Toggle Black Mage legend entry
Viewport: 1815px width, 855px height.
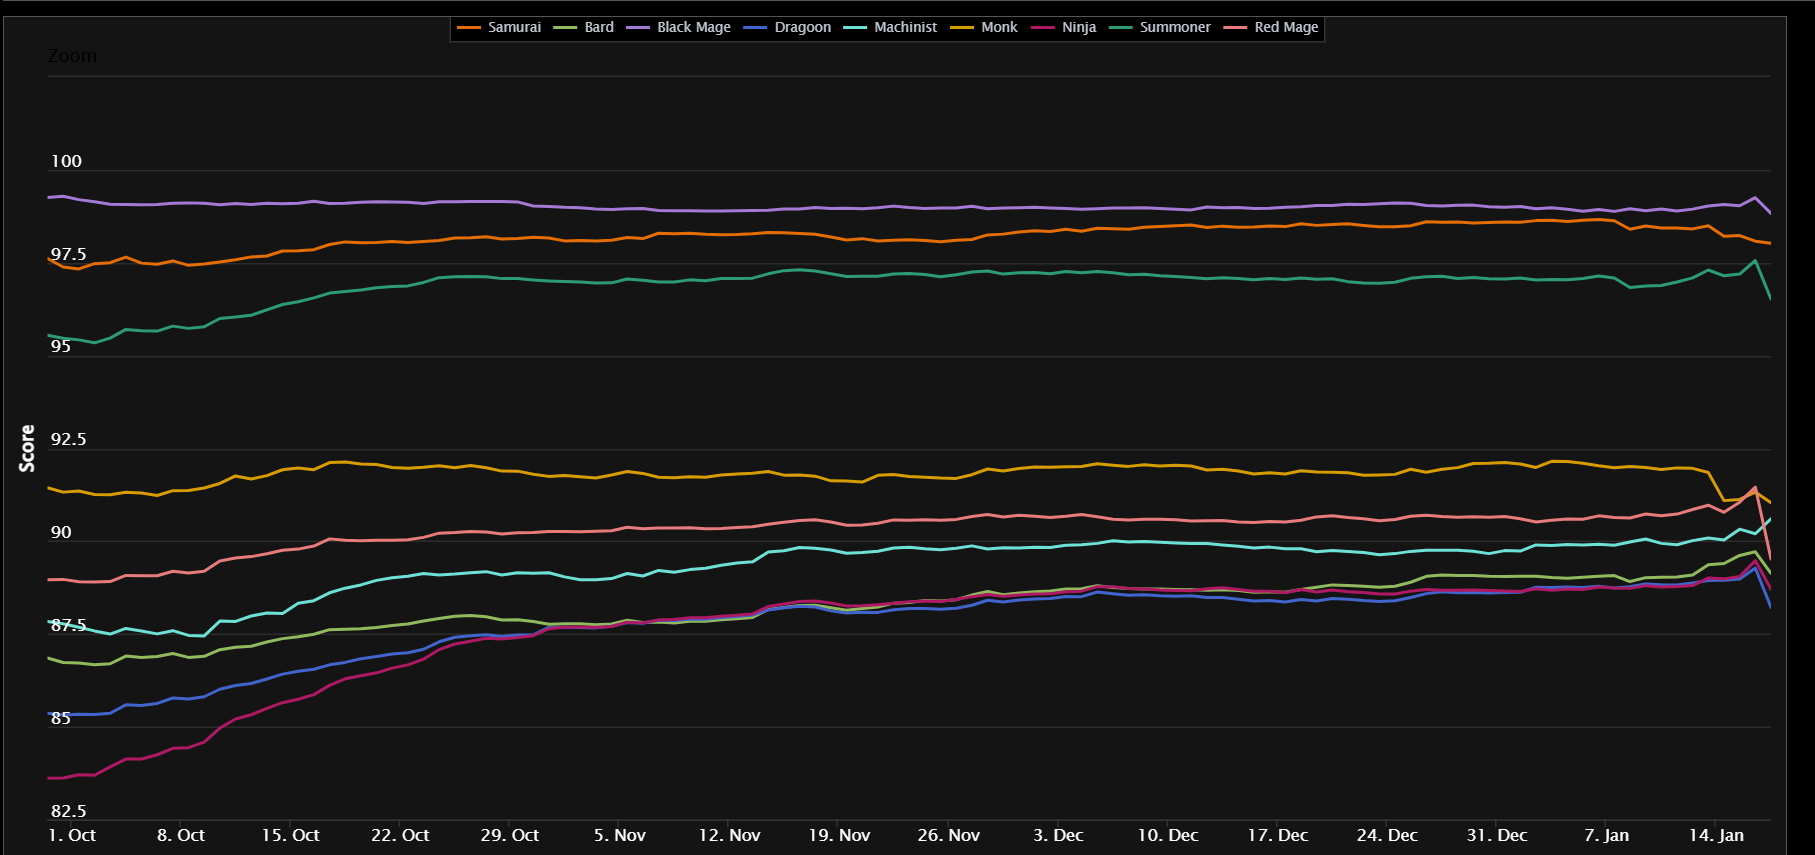coord(678,27)
